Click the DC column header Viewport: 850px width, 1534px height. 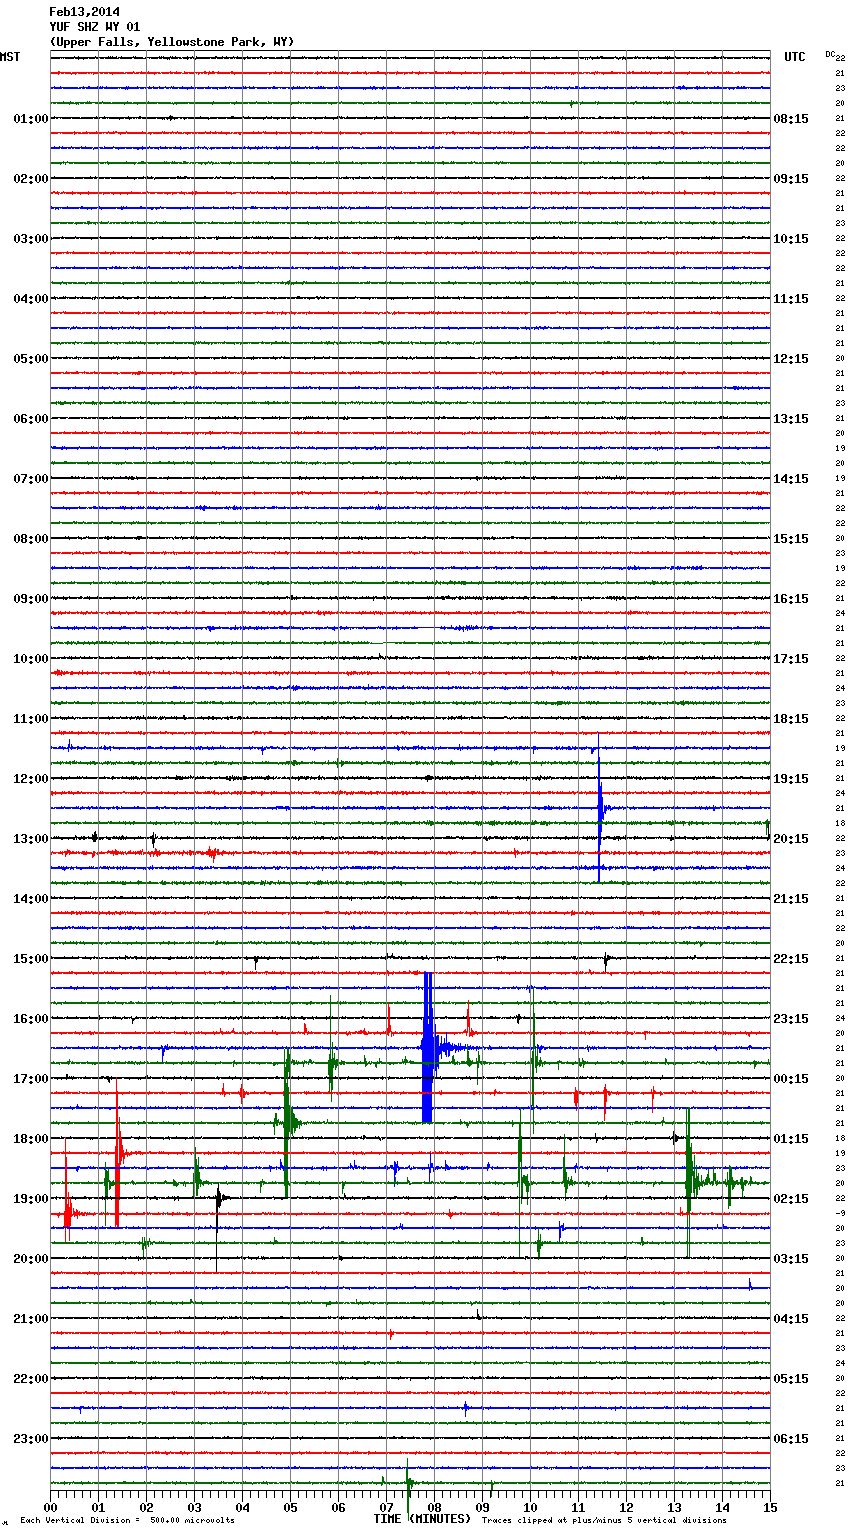830,54
